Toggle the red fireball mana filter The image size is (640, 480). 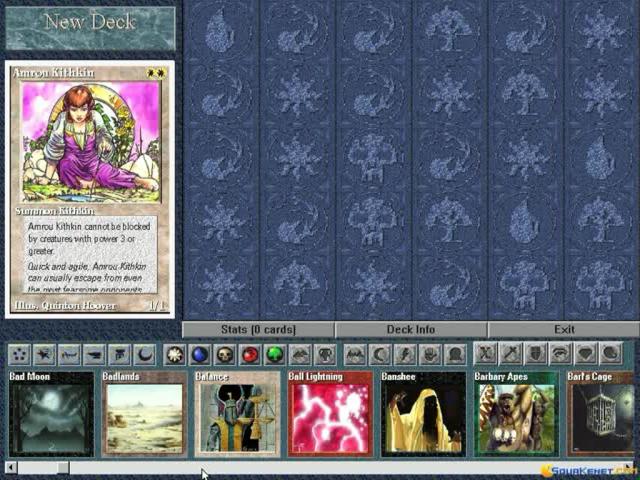pyautogui.click(x=250, y=354)
